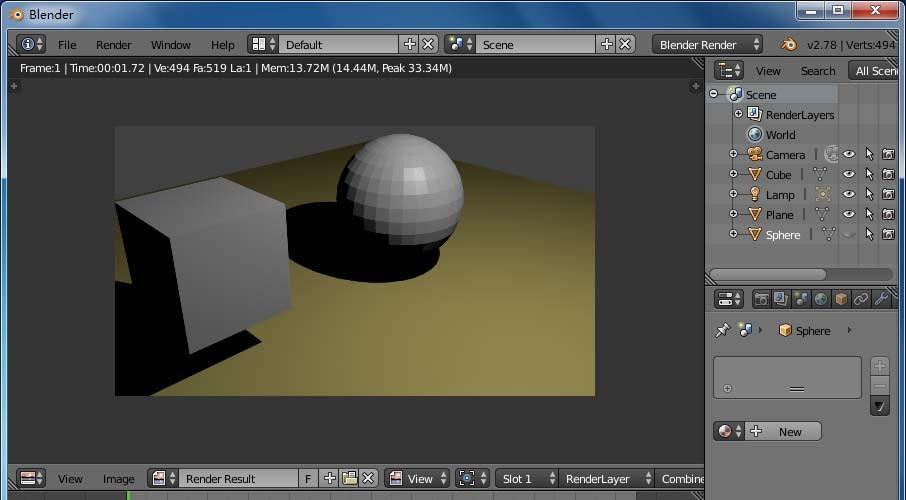Expand the Camera node
Viewport: 906px width, 500px height.
coord(733,154)
